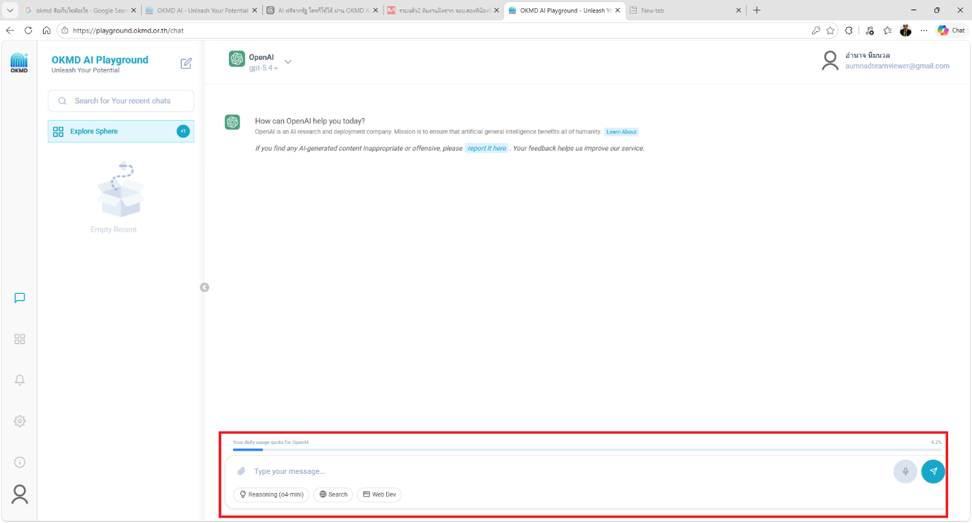Image resolution: width=972 pixels, height=523 pixels.
Task: Open the browser favorites list icon
Action: click(x=888, y=30)
